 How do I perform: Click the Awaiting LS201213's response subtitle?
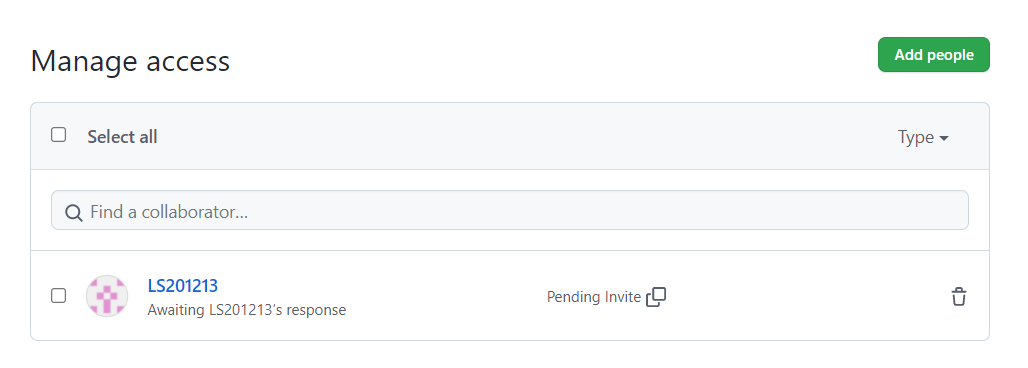click(x=247, y=310)
